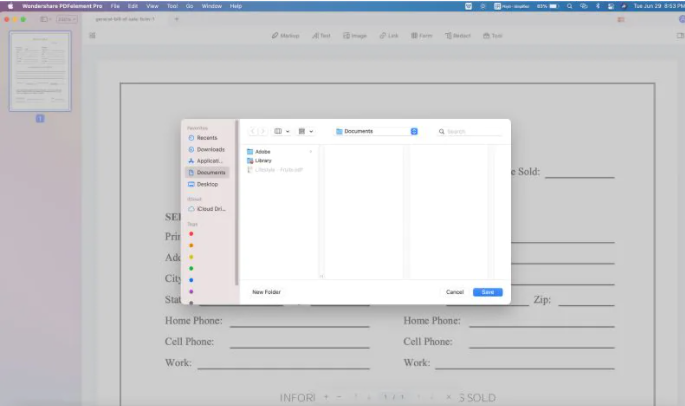Click the Bluetooth icon in menu bar
This screenshot has height=406, width=685.
(597, 6)
